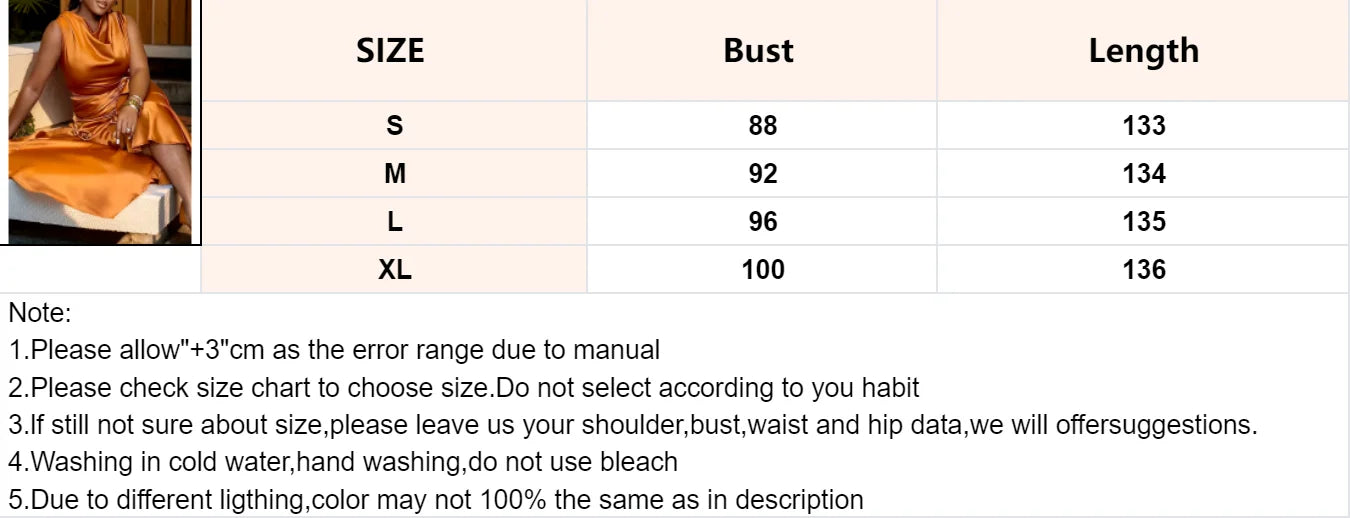Click the cold water washing note
This screenshot has width=1350, height=518.
coord(343,461)
